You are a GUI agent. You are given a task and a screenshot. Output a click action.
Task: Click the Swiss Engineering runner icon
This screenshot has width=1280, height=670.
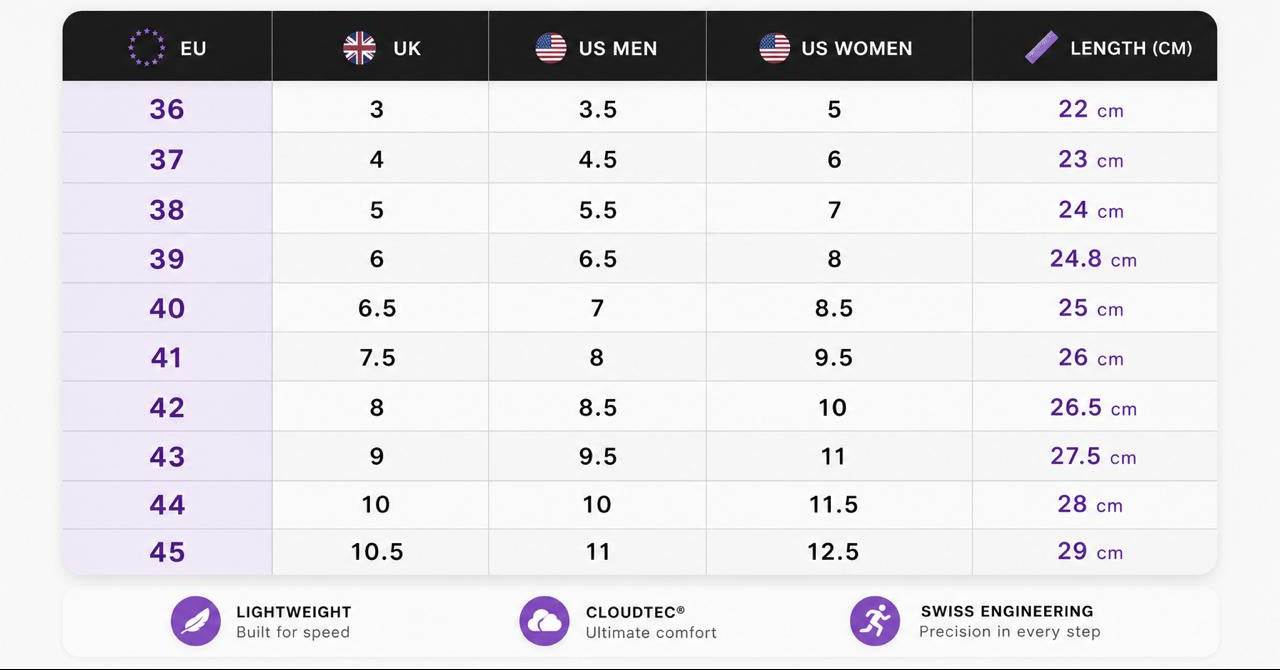pos(875,621)
